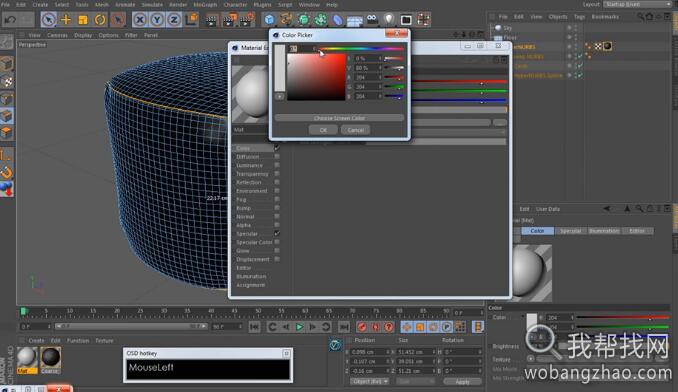Click the red Record Active Objects button
Screen dimensions: 678x392
click(362, 327)
